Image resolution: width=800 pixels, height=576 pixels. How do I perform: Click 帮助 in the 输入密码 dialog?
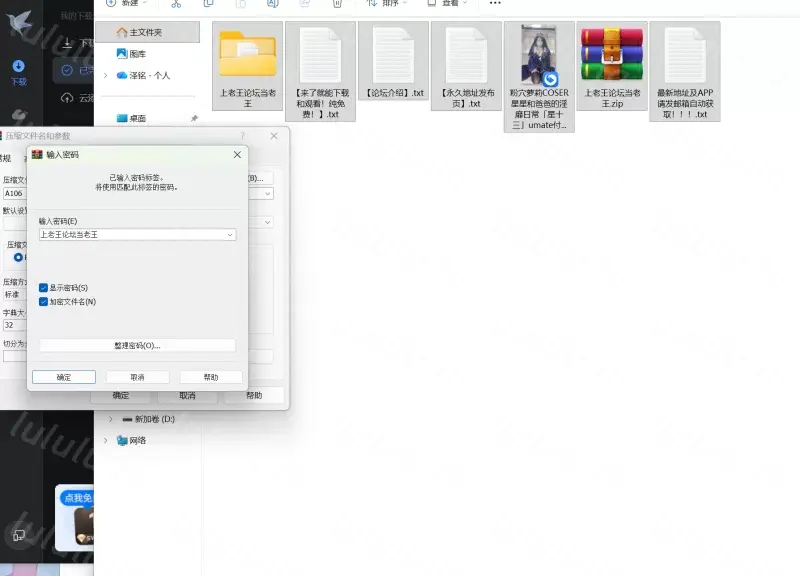pos(211,377)
